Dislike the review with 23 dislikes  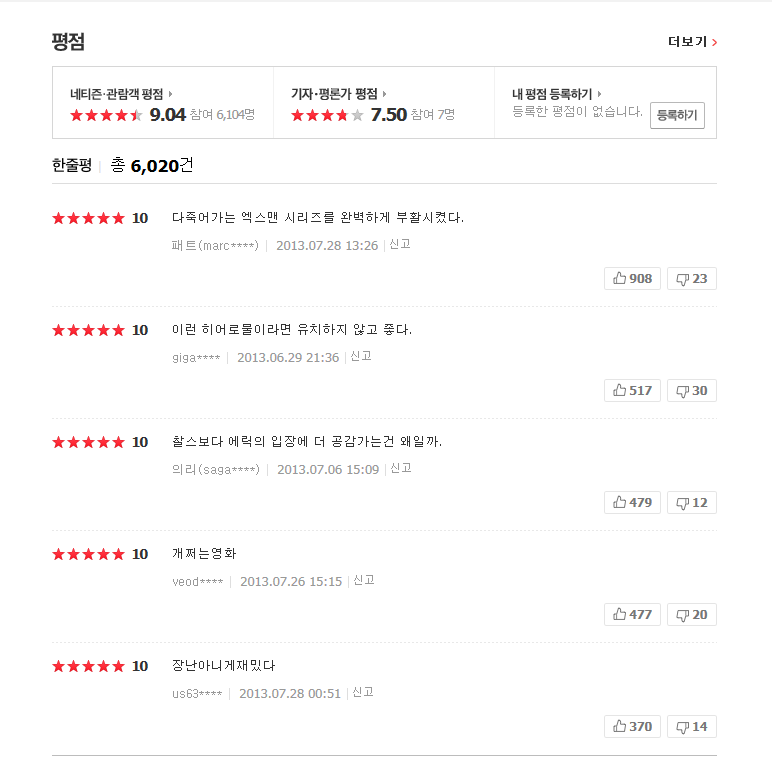[x=691, y=278]
